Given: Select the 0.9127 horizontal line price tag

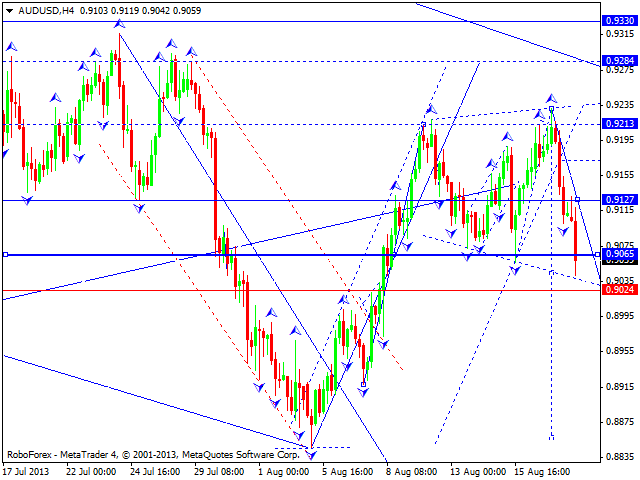Looking at the screenshot, I should (x=617, y=200).
